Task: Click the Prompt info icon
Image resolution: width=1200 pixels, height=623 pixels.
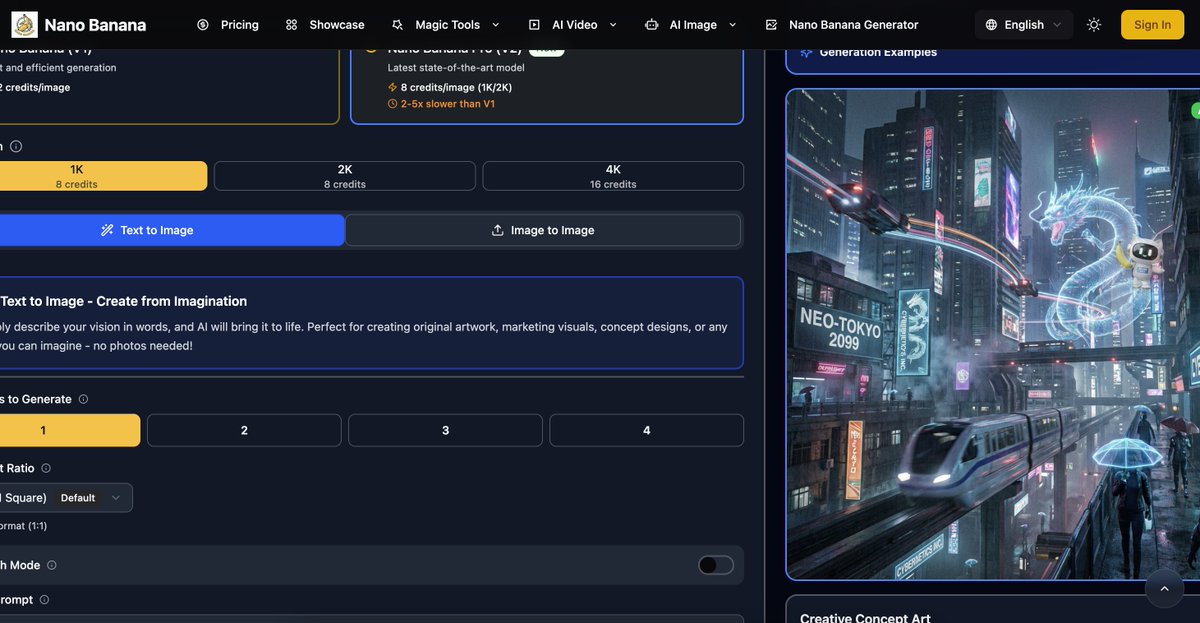Action: (44, 600)
